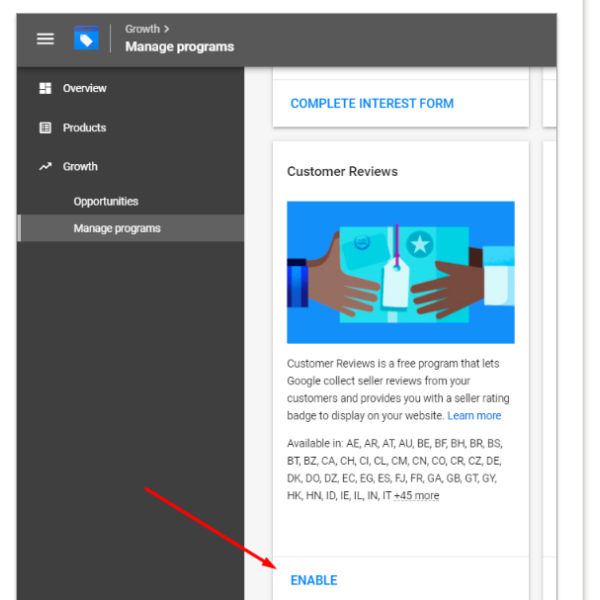Click the Manage programs page heading
This screenshot has height=600, width=600.
[179, 47]
